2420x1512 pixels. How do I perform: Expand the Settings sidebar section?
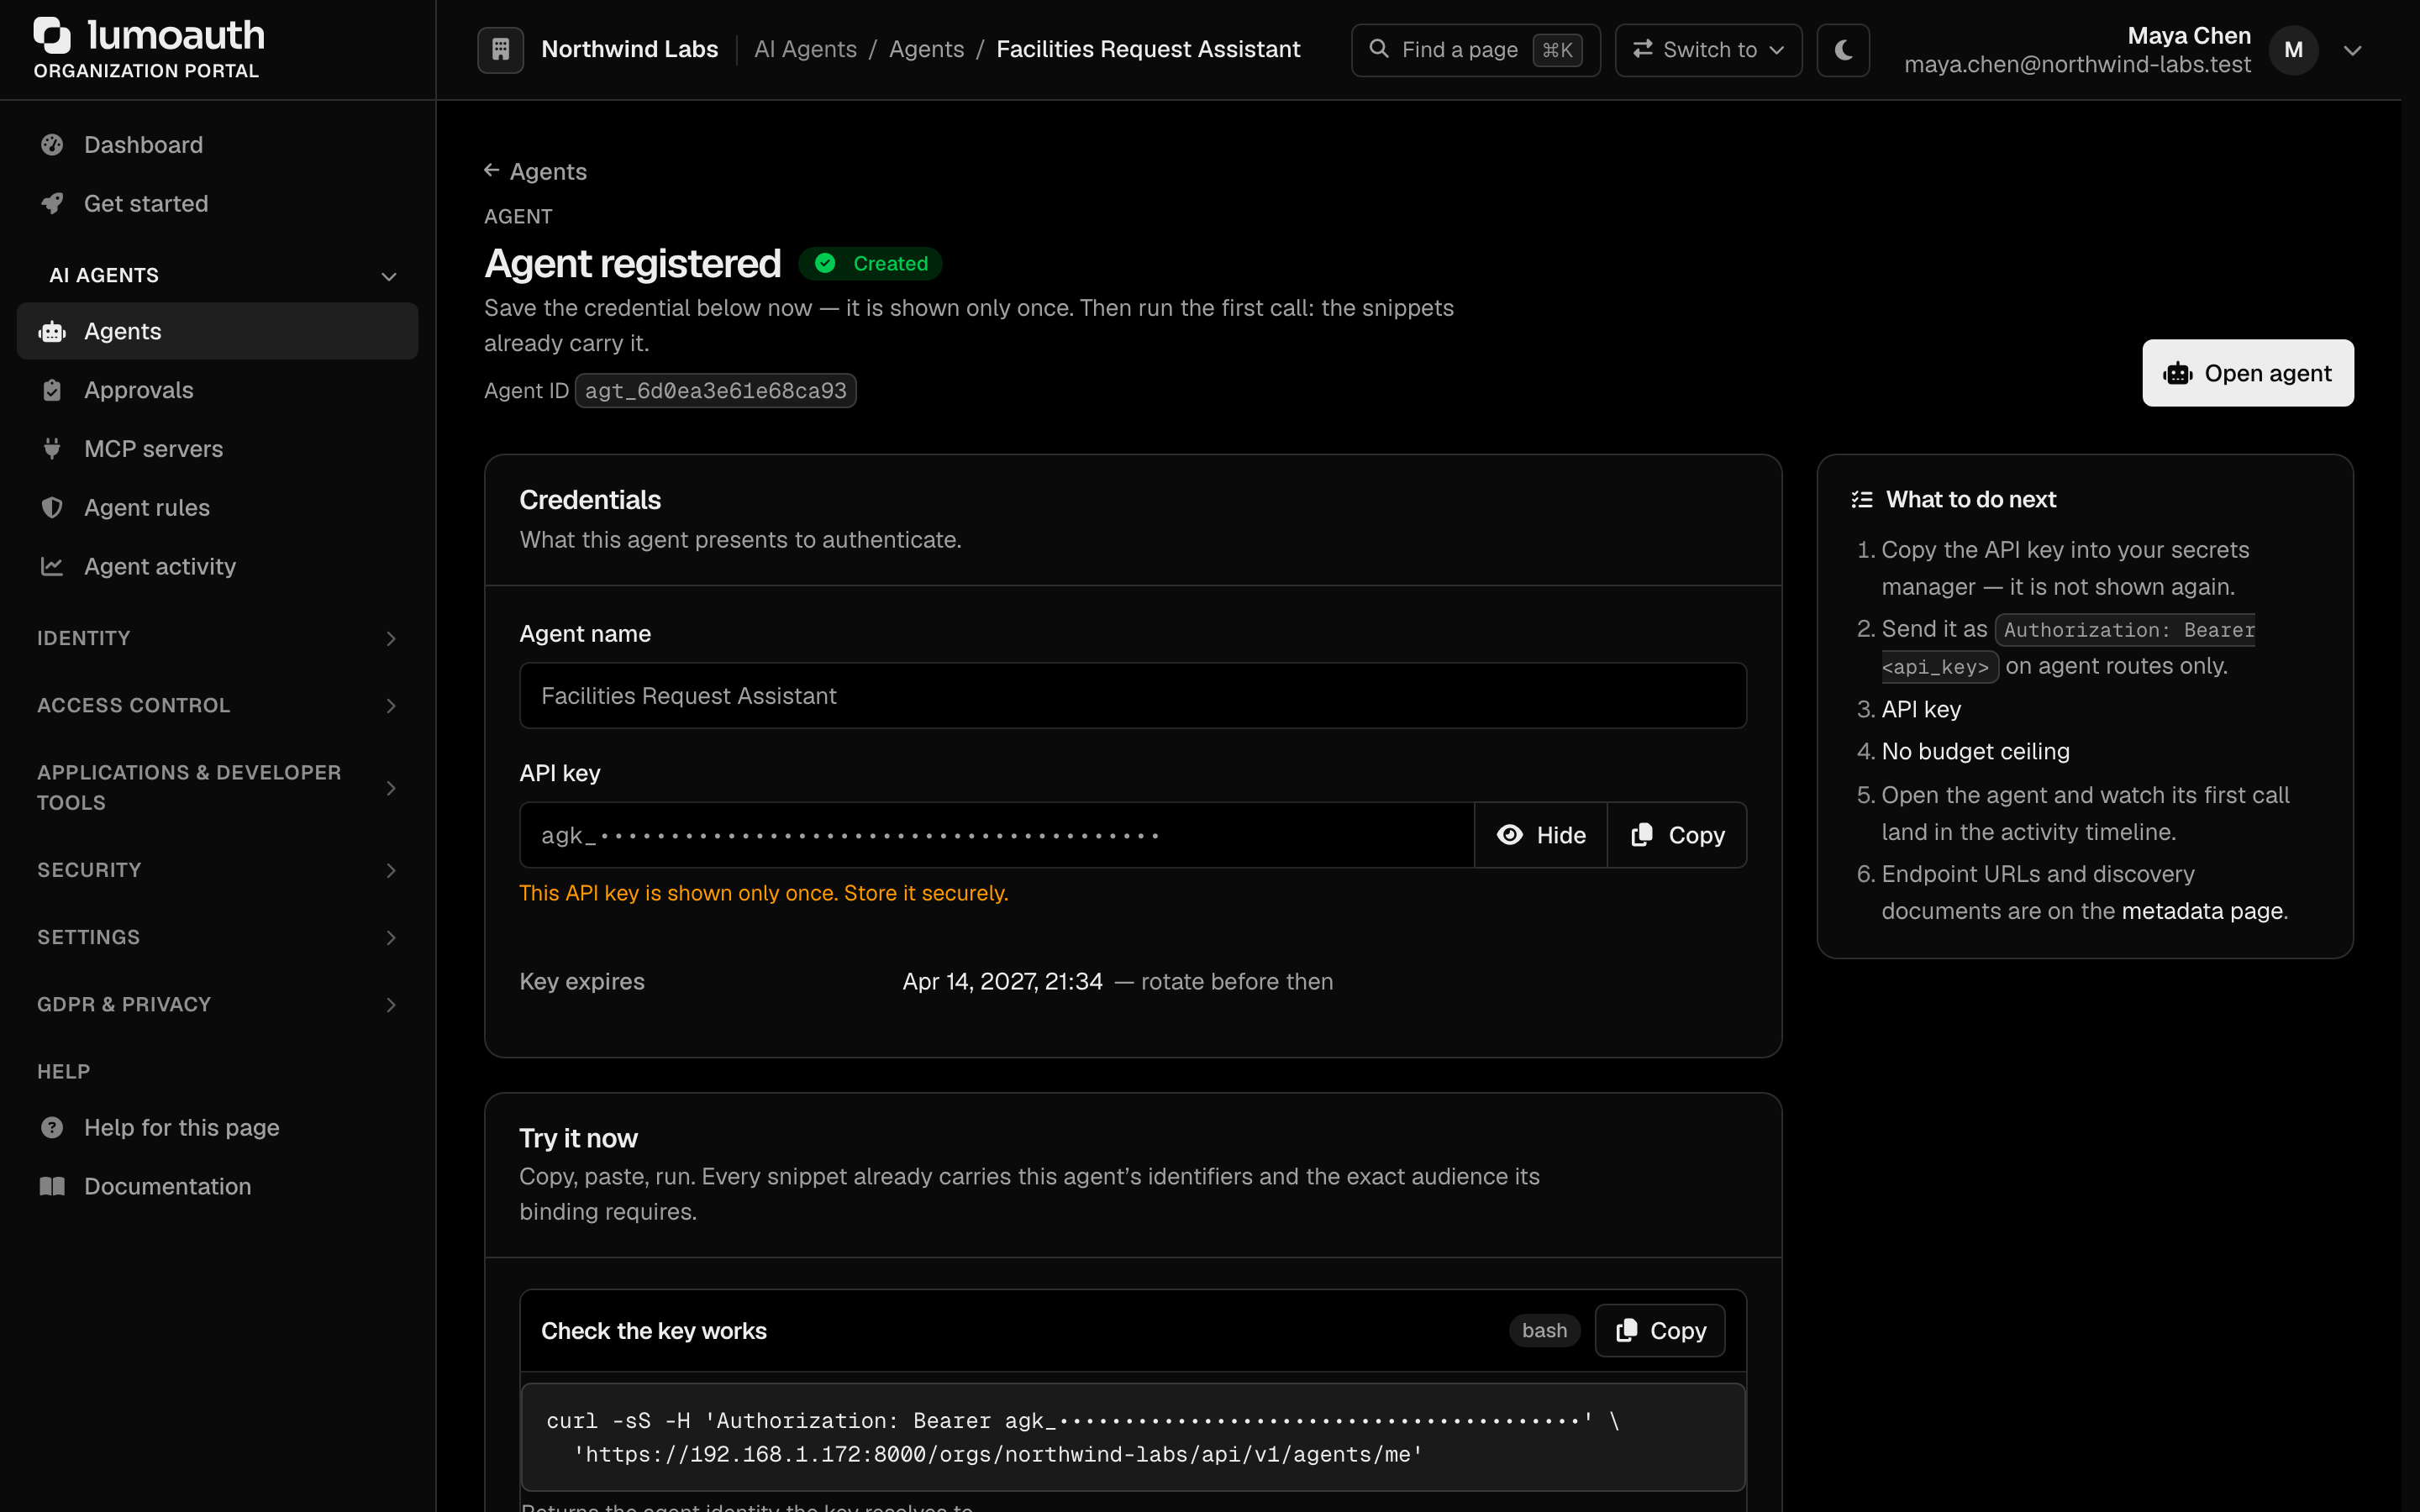[217, 937]
